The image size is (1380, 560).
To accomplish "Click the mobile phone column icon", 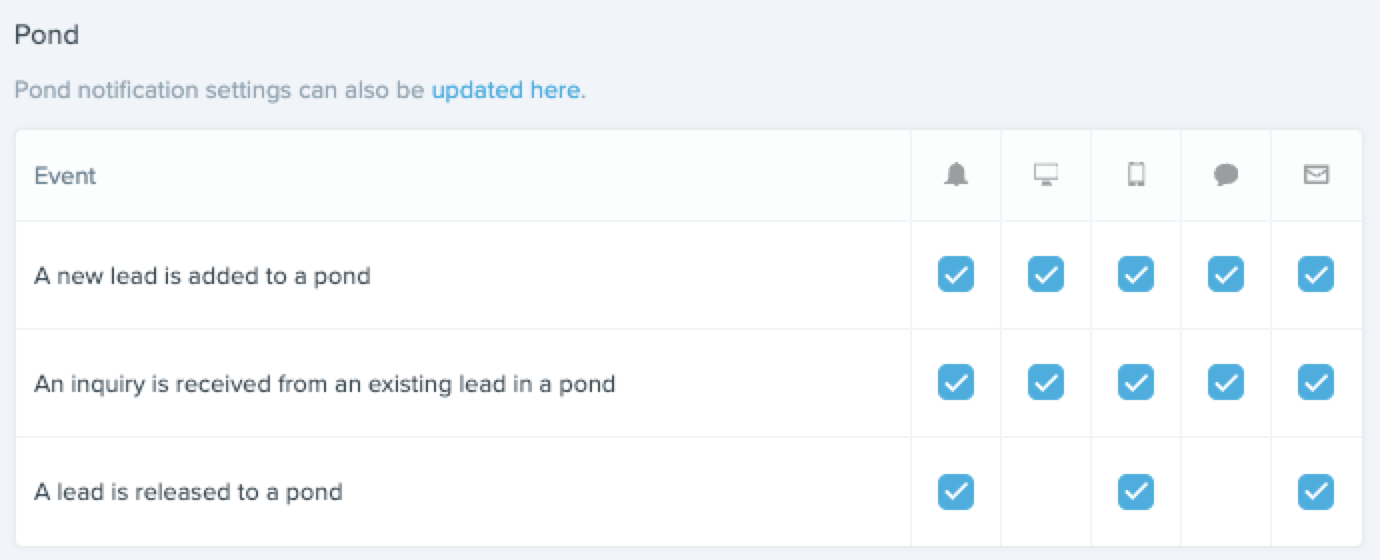I will coord(1136,175).
